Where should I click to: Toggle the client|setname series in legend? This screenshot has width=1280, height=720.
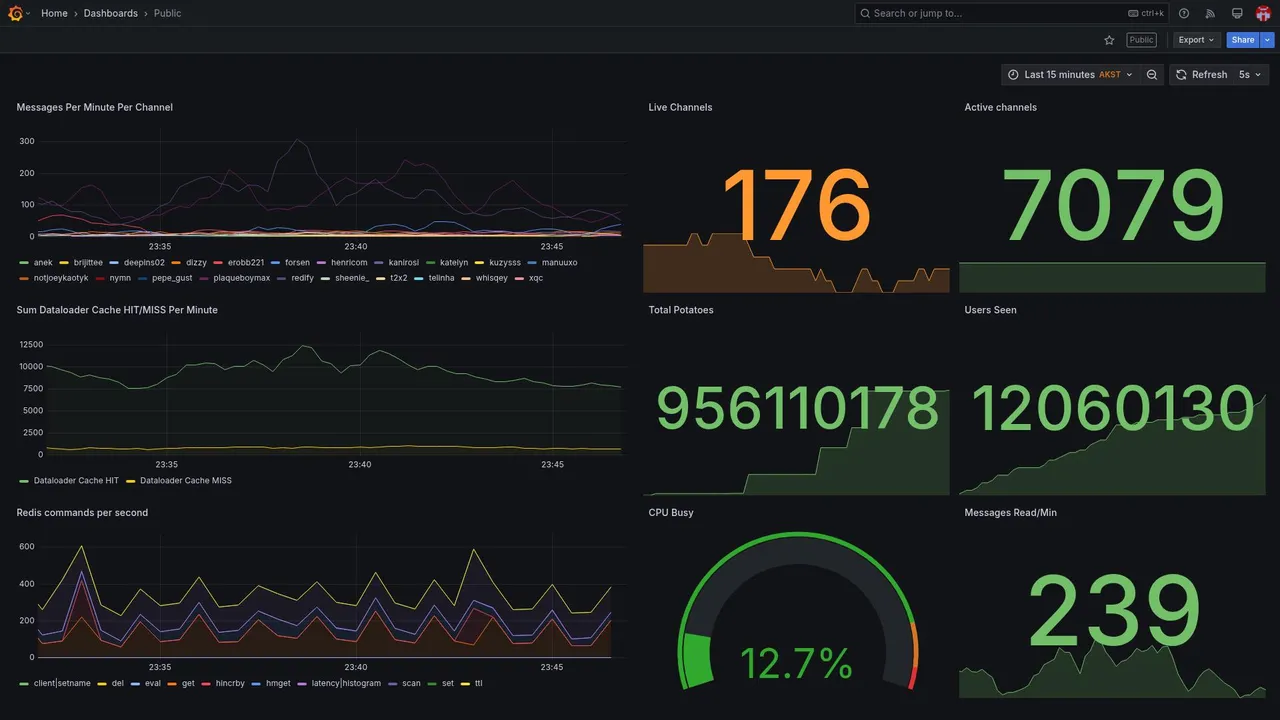click(62, 684)
